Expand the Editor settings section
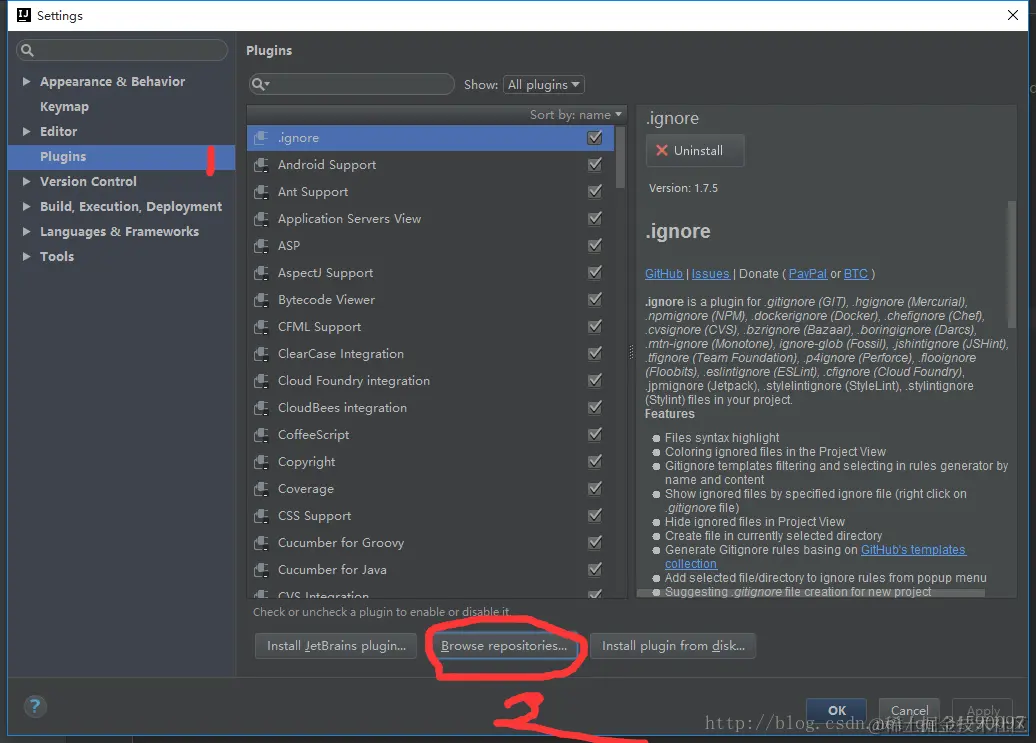1036x743 pixels. point(26,131)
